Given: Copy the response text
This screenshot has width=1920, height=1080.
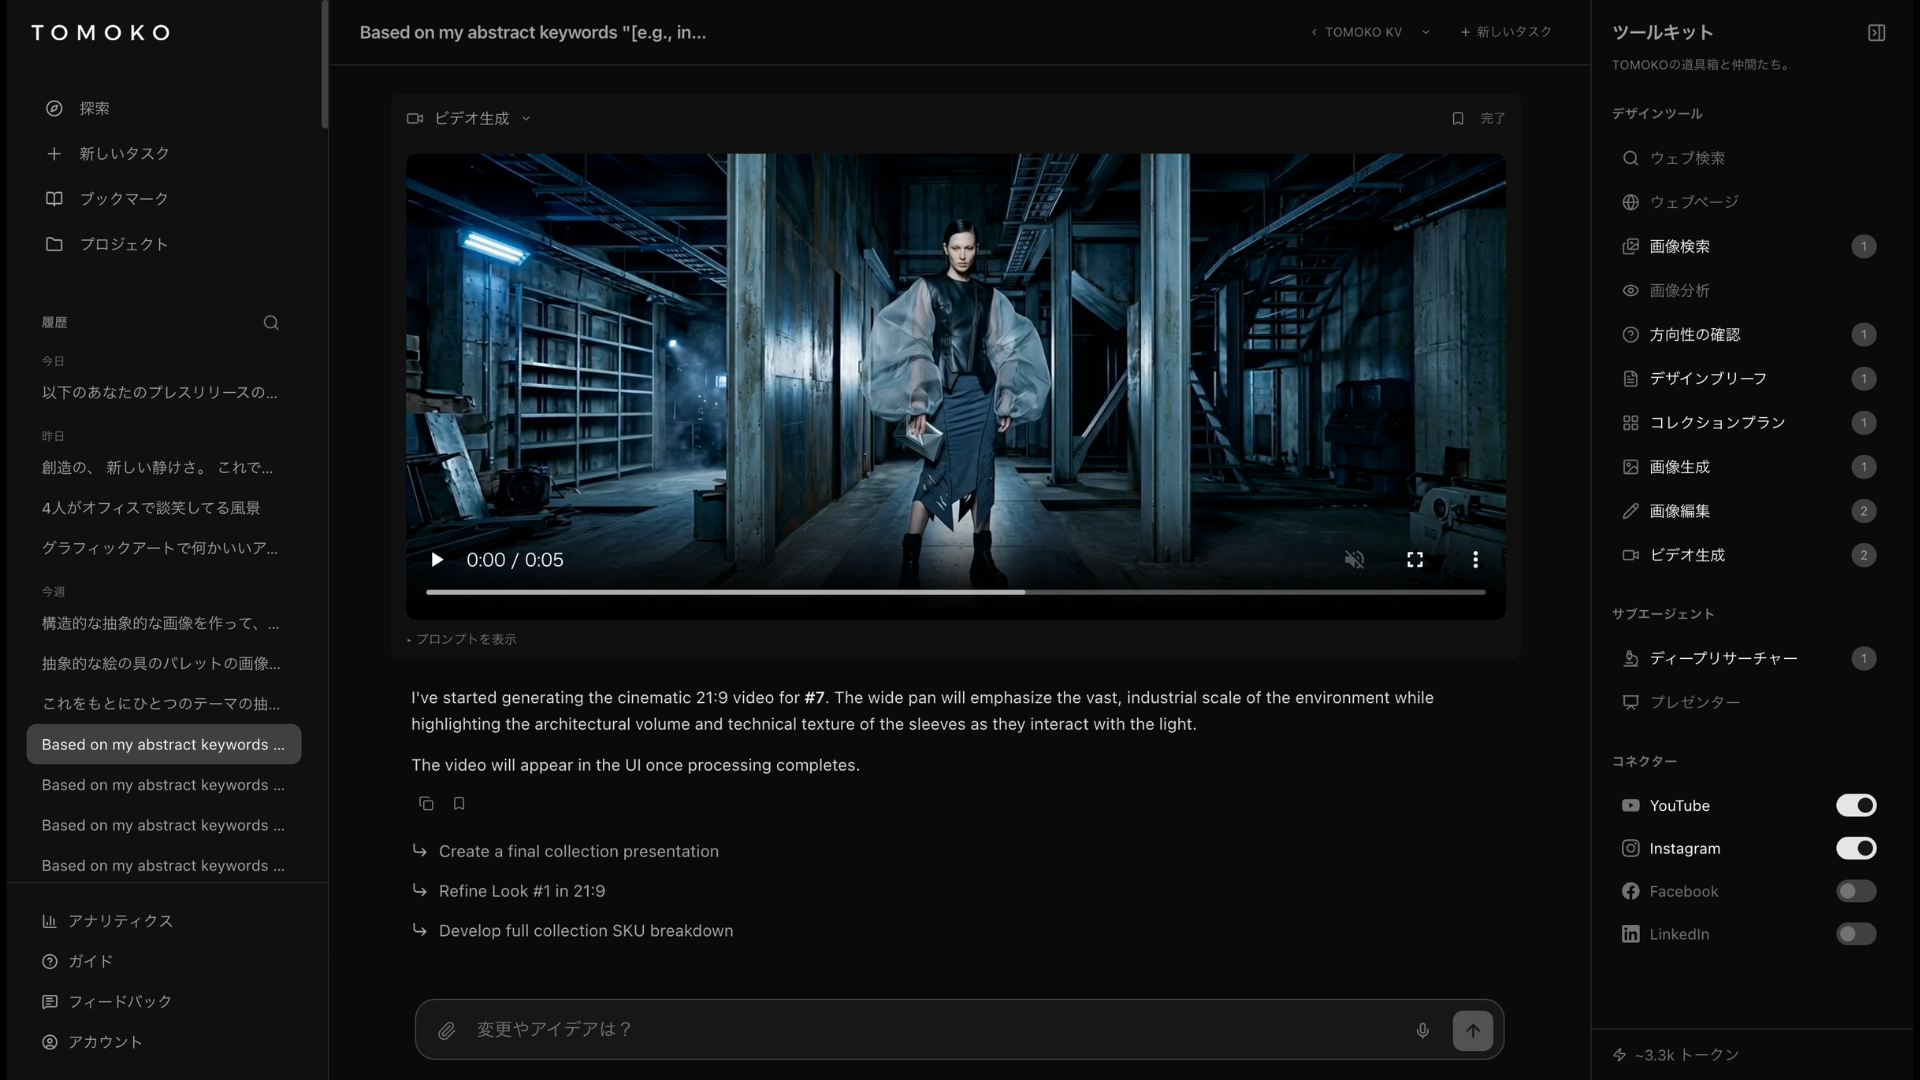Looking at the screenshot, I should coord(426,804).
